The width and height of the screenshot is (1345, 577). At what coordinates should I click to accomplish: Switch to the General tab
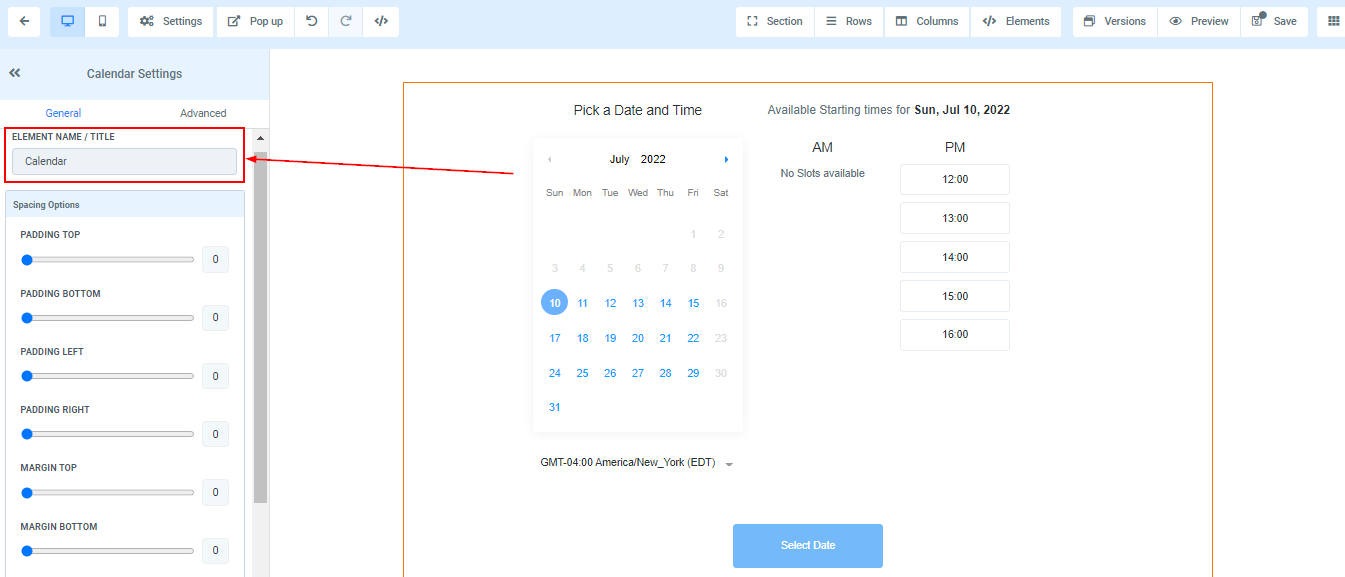63,113
